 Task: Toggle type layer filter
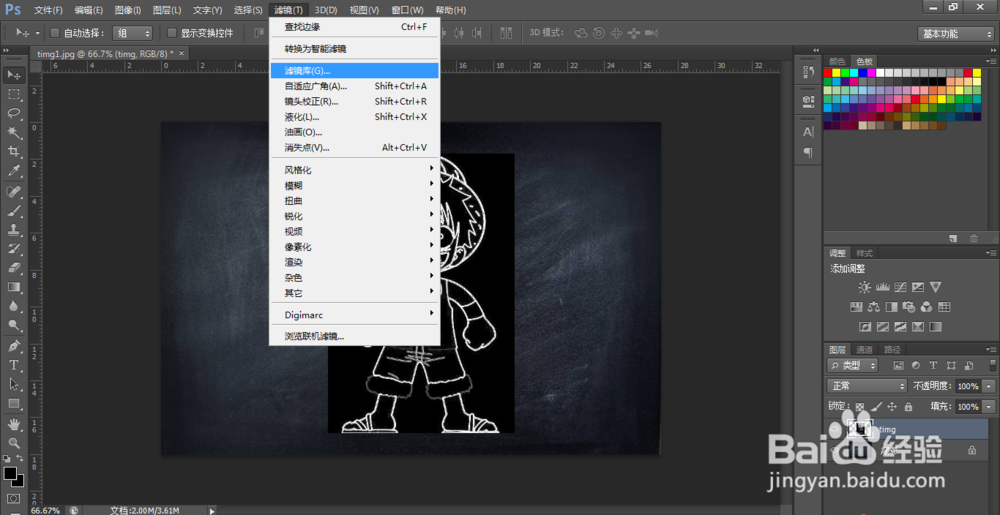coord(934,365)
